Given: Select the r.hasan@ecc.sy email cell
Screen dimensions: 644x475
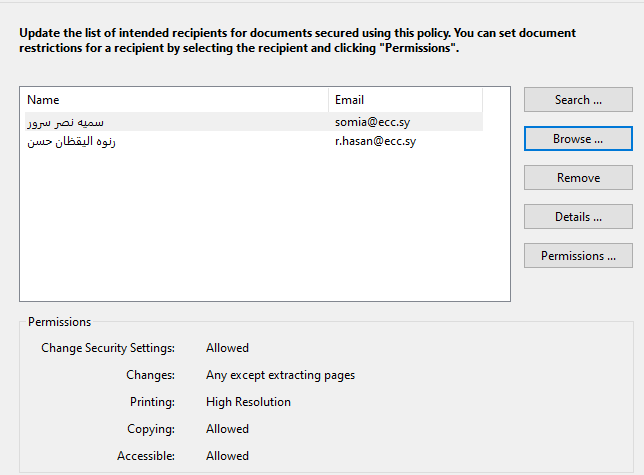Looking at the screenshot, I should [x=375, y=141].
